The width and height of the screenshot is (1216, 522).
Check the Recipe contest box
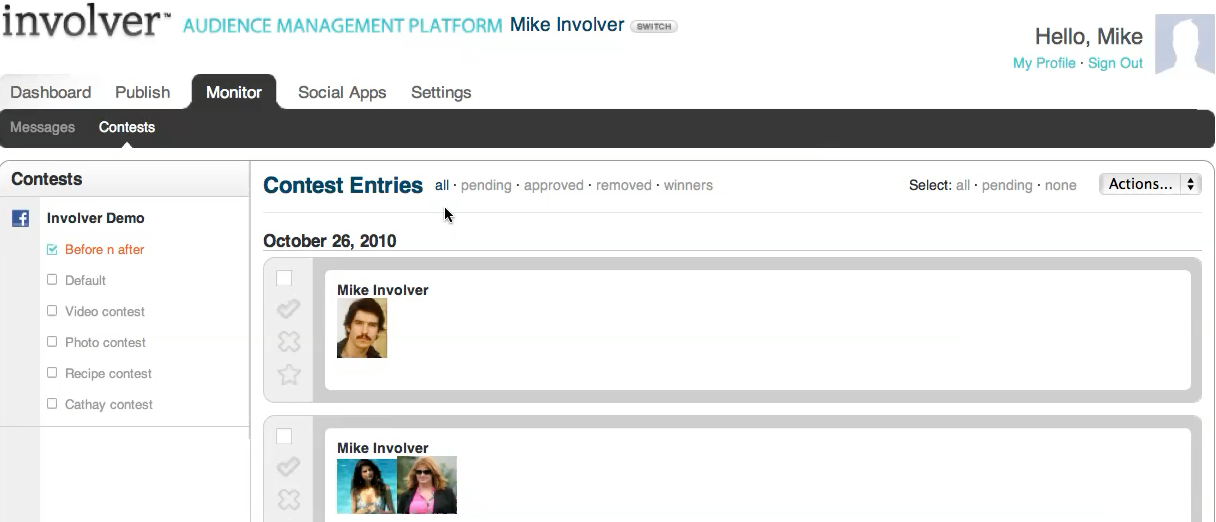53,373
